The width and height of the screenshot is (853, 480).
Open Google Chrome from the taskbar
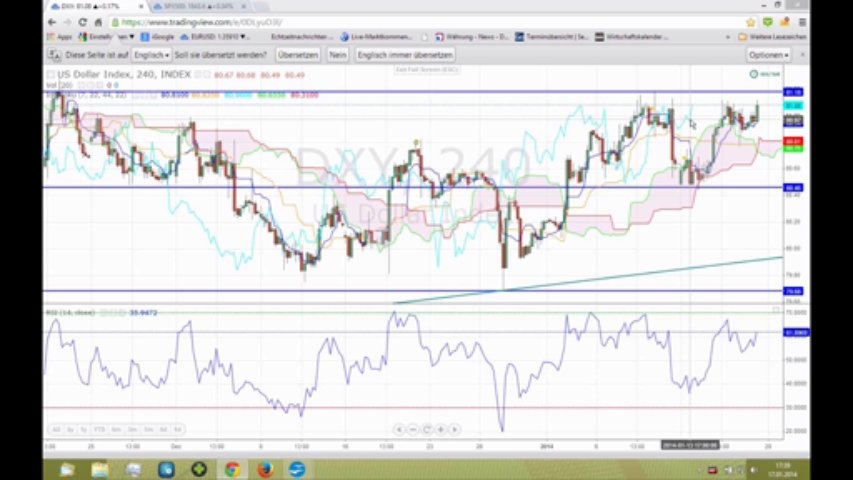click(231, 468)
